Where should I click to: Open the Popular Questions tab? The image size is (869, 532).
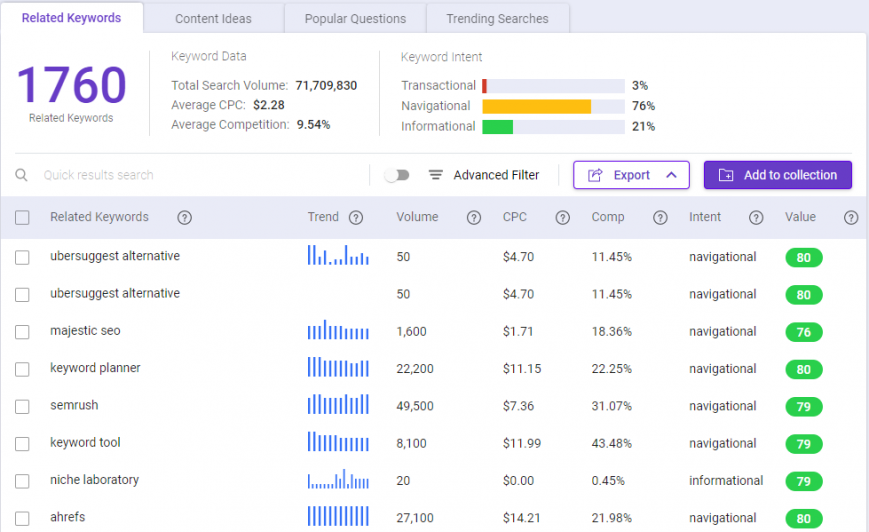click(355, 19)
